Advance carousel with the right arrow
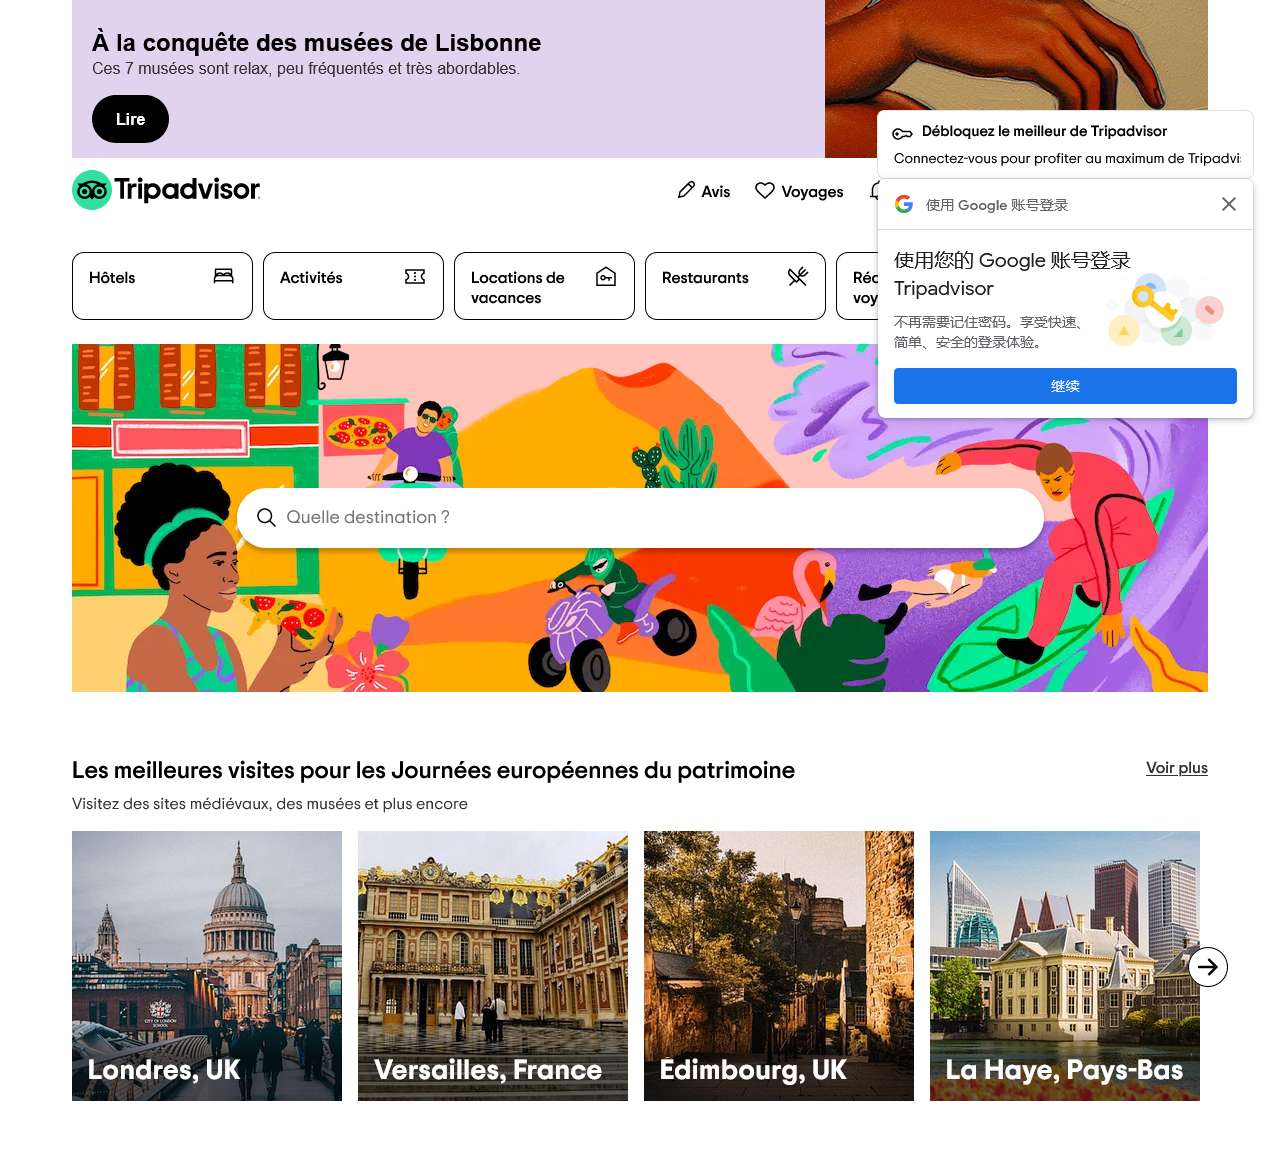This screenshot has height=1167, width=1280. (1208, 967)
